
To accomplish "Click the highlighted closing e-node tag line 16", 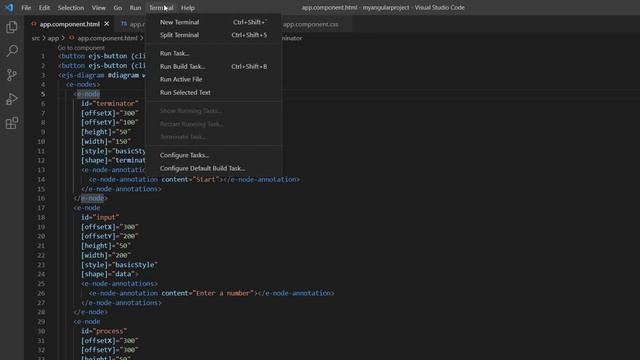I will tap(90, 198).
